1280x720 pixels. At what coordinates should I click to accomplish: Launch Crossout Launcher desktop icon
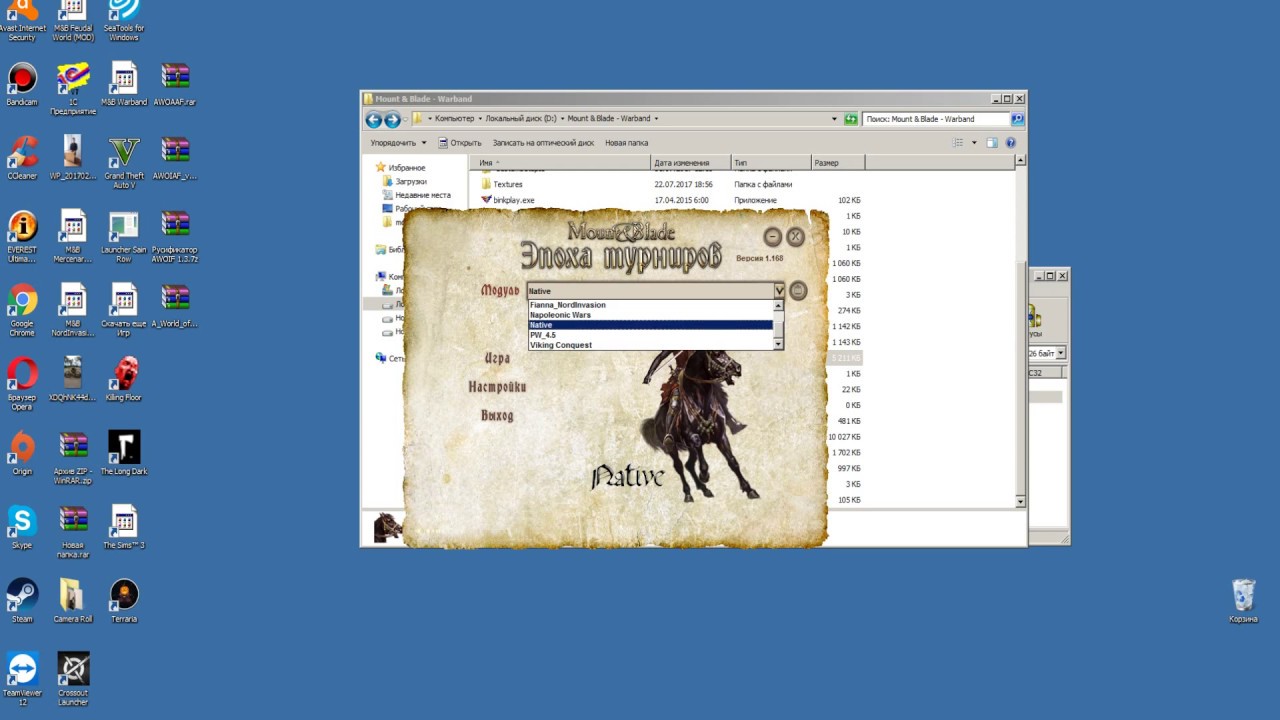point(73,679)
